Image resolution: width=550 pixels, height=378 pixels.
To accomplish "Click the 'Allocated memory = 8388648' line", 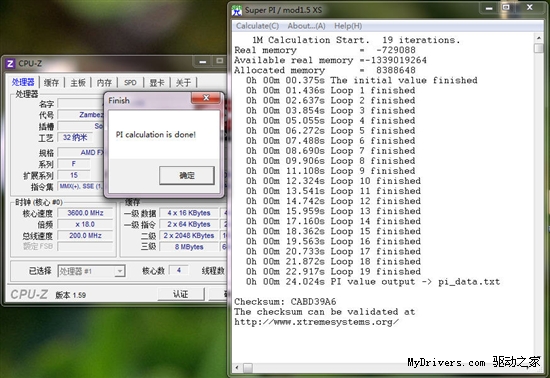I will coord(325,70).
